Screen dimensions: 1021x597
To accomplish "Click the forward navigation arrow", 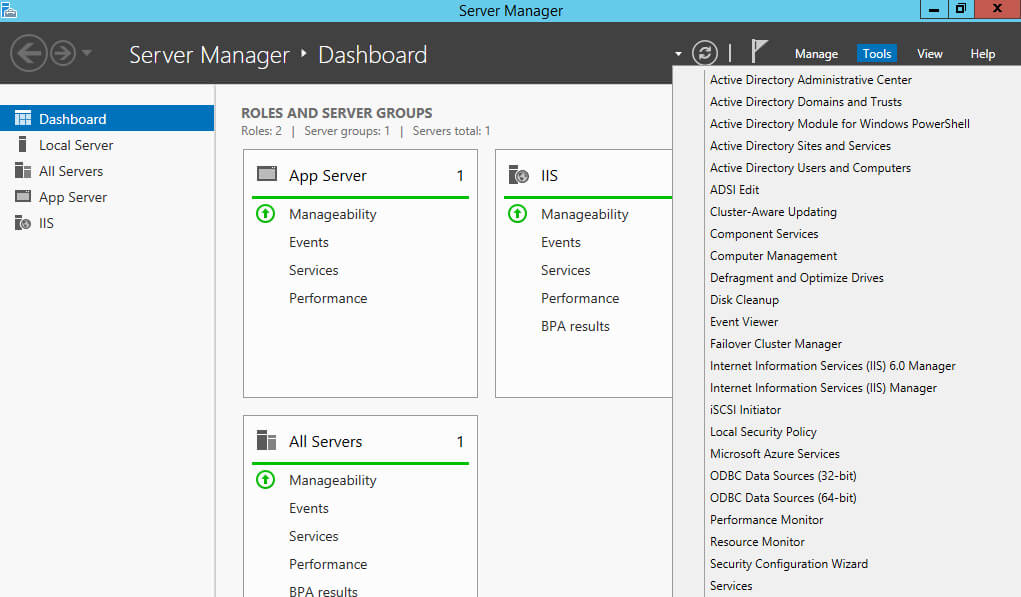I will [x=63, y=53].
